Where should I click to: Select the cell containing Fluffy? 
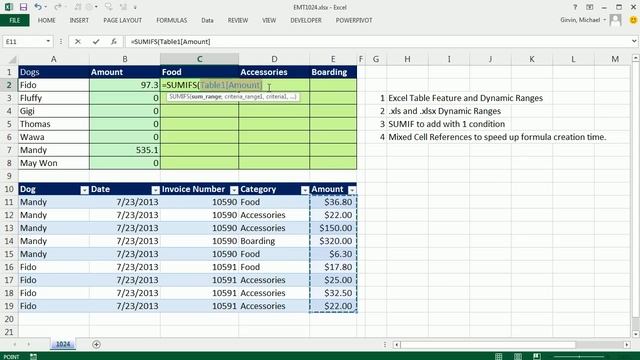53,98
